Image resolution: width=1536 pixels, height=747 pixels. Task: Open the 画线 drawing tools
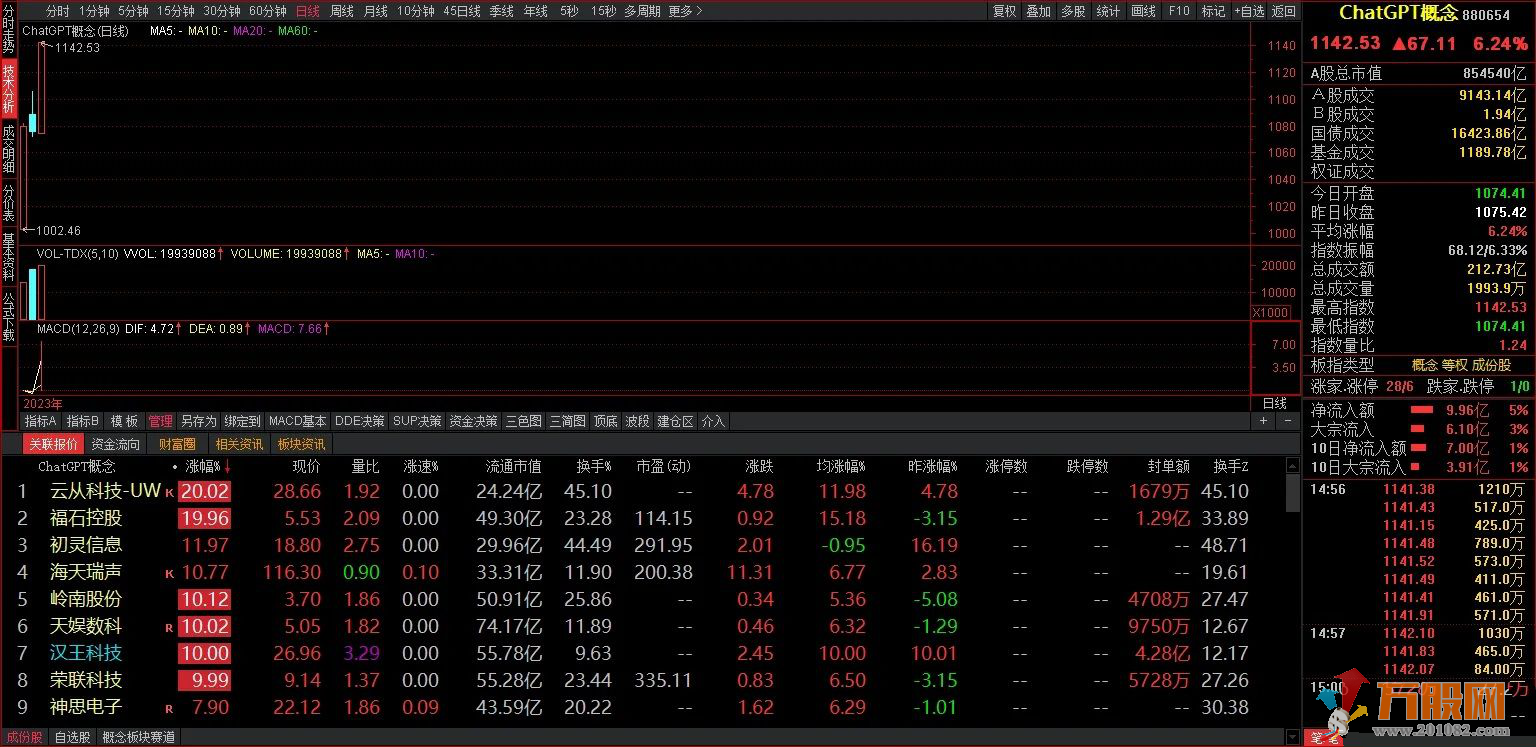click(1143, 11)
